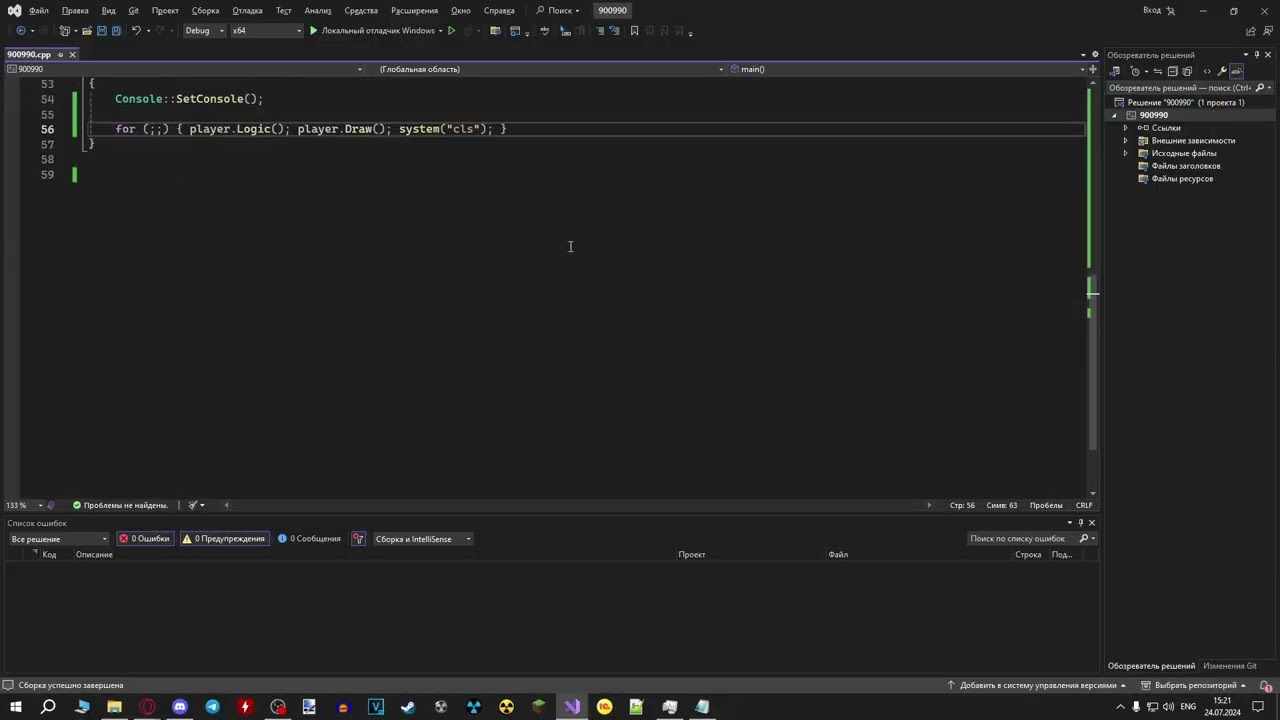Click 'Вход' sign-in button
Image resolution: width=1280 pixels, height=720 pixels.
point(1158,10)
